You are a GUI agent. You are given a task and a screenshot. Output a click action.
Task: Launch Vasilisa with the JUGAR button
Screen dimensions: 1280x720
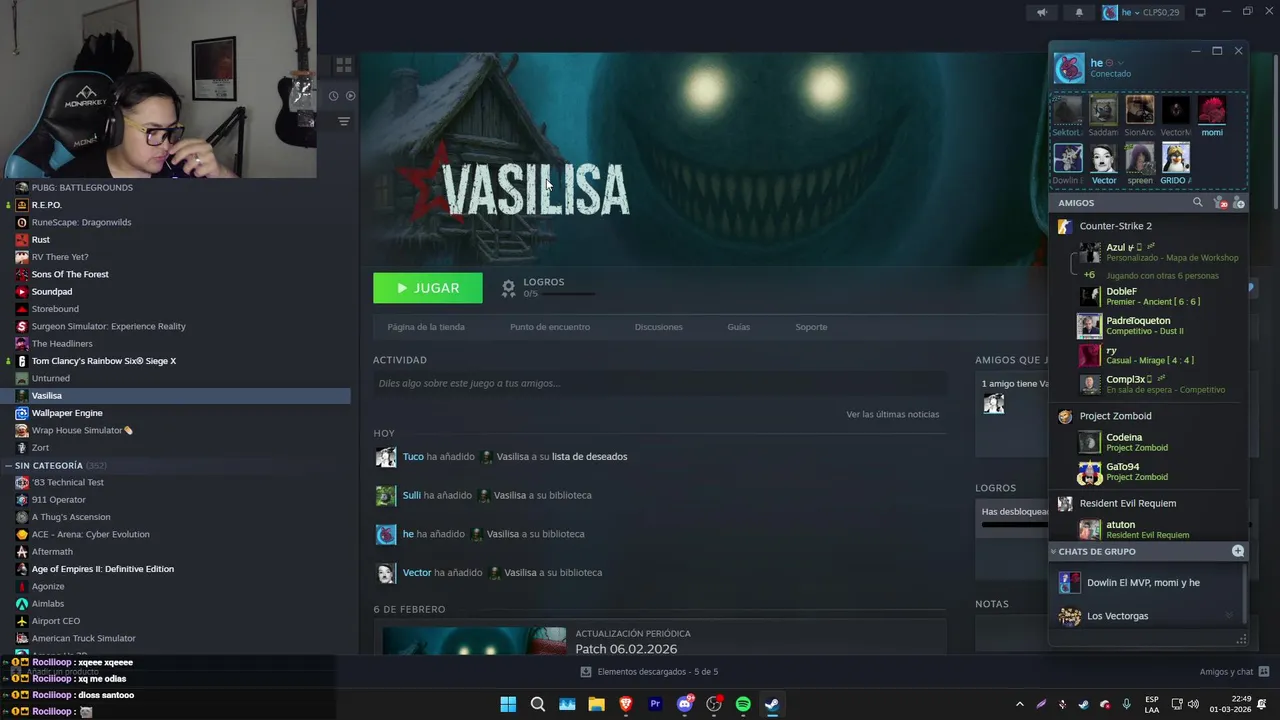tap(428, 288)
